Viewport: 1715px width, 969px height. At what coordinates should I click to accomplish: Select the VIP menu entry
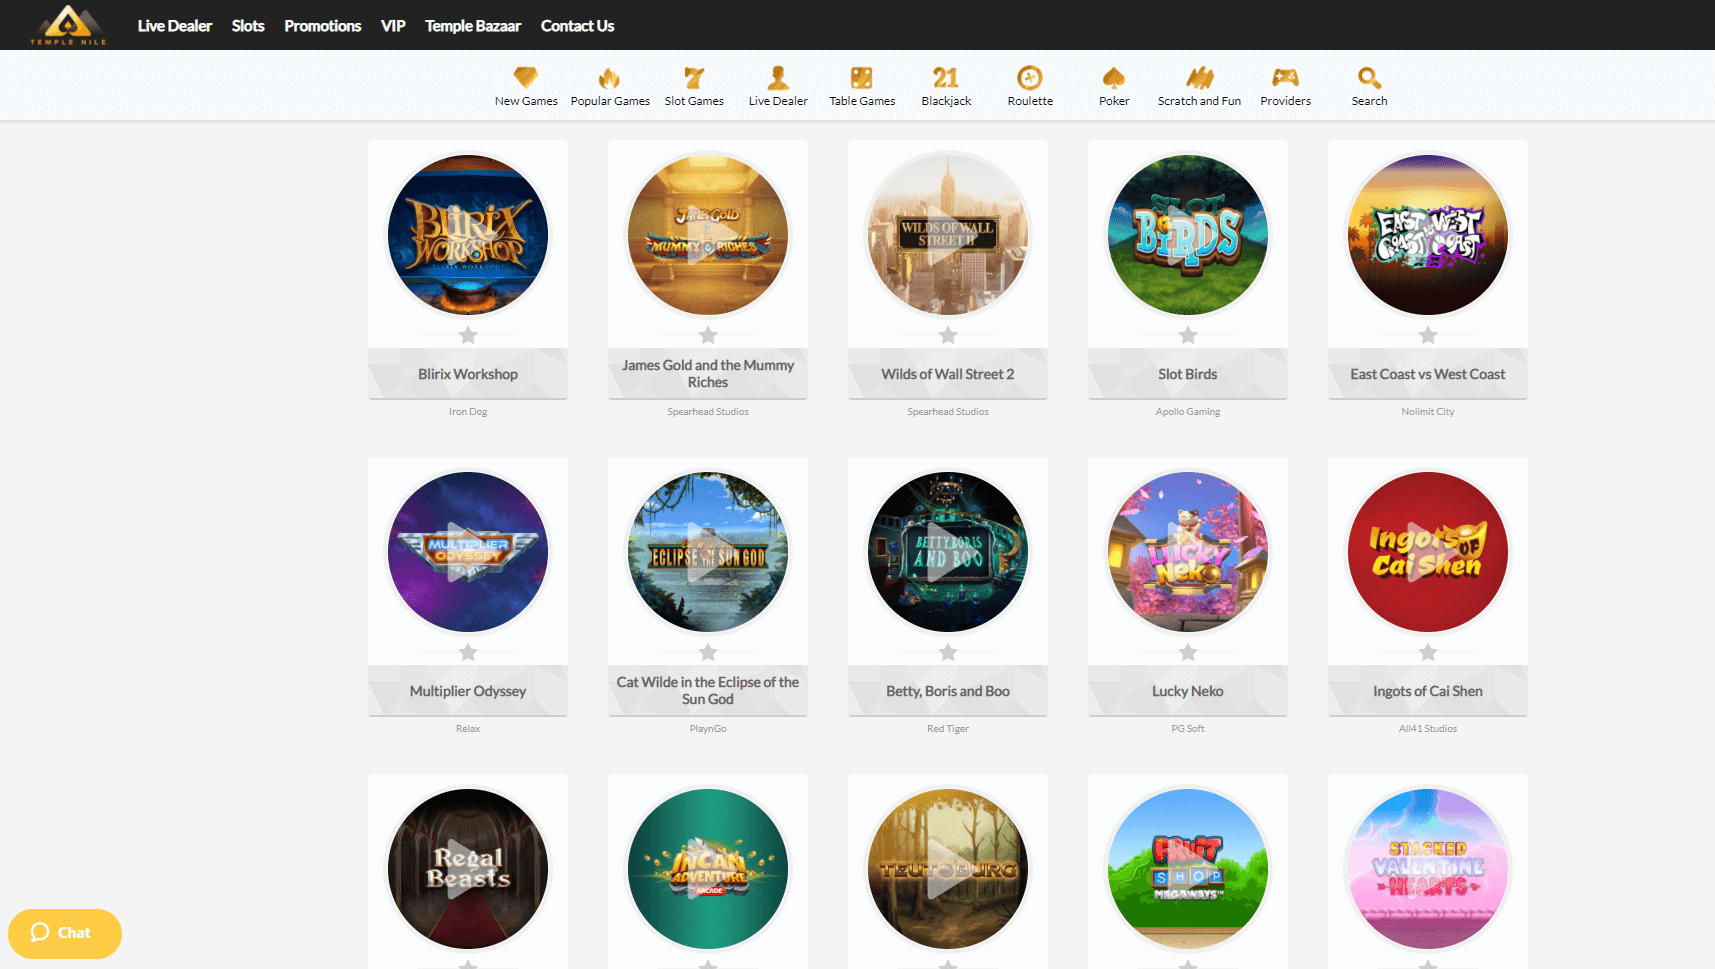pos(393,26)
